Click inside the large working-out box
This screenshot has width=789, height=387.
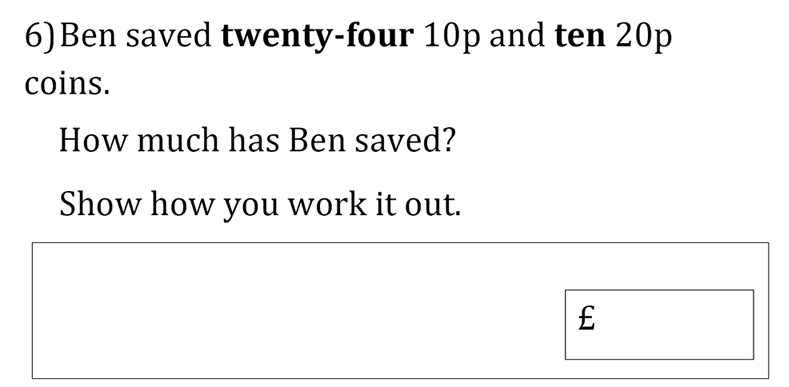(x=297, y=311)
